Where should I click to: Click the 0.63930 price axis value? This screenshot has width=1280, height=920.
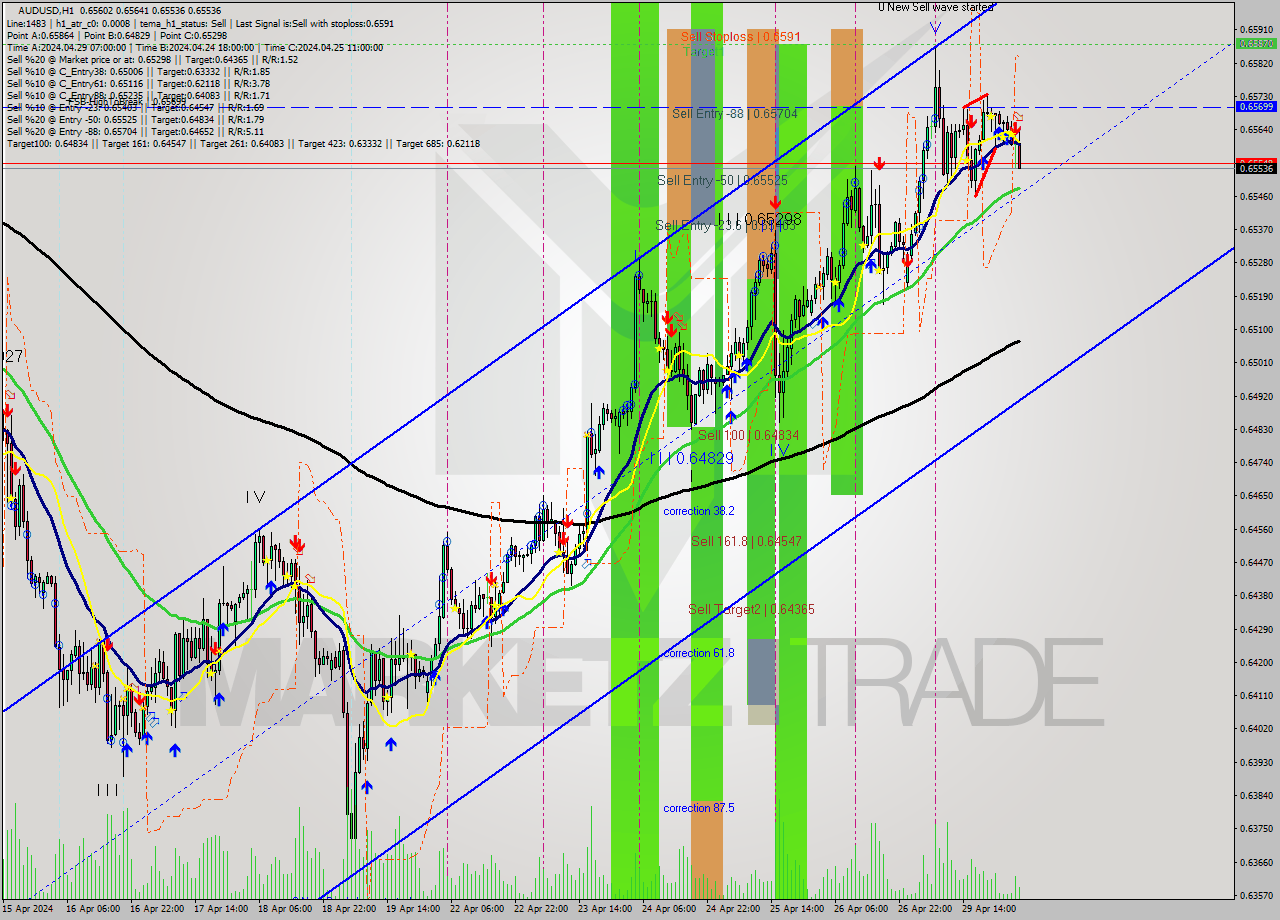coord(1257,762)
